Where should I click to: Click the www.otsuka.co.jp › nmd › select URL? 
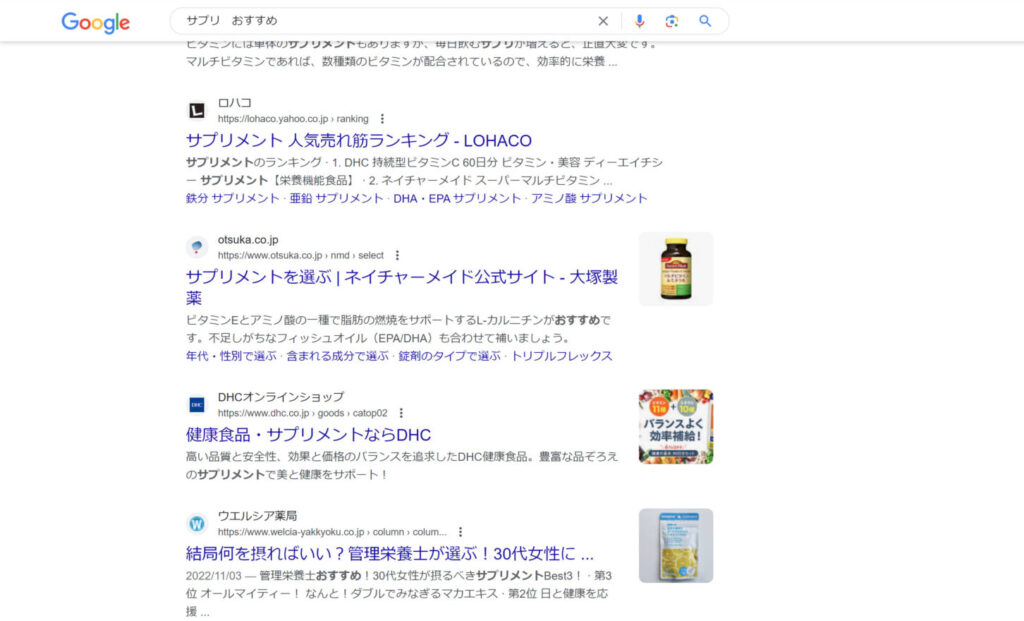coord(301,255)
